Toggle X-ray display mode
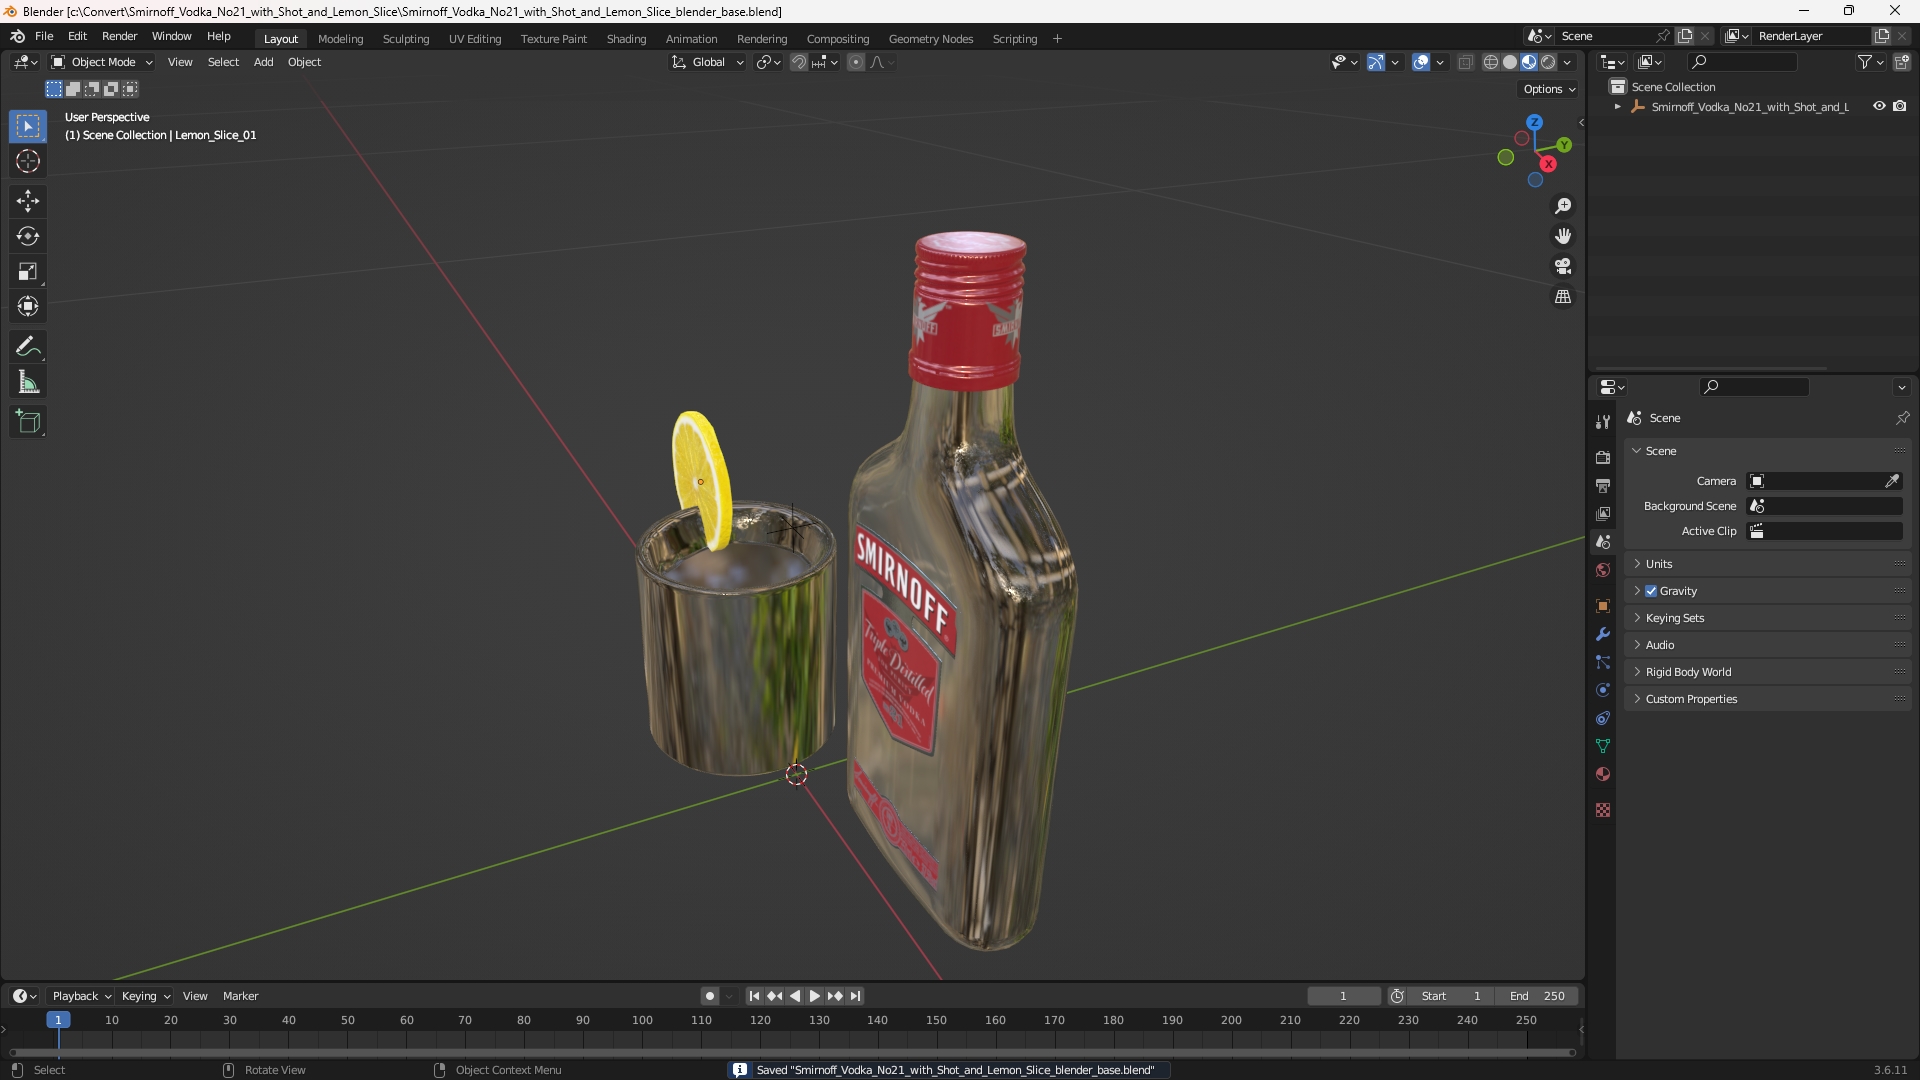 click(1465, 62)
